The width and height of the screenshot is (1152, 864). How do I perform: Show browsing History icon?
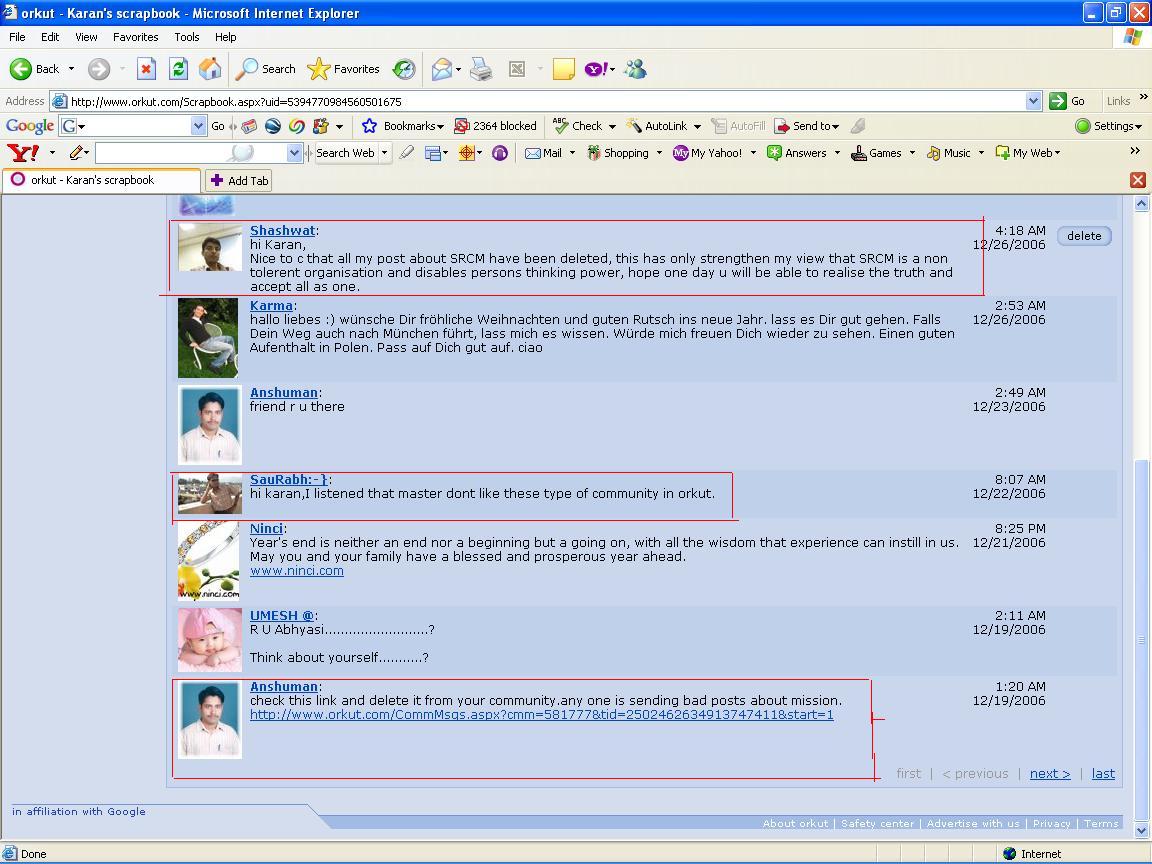pyautogui.click(x=403, y=69)
